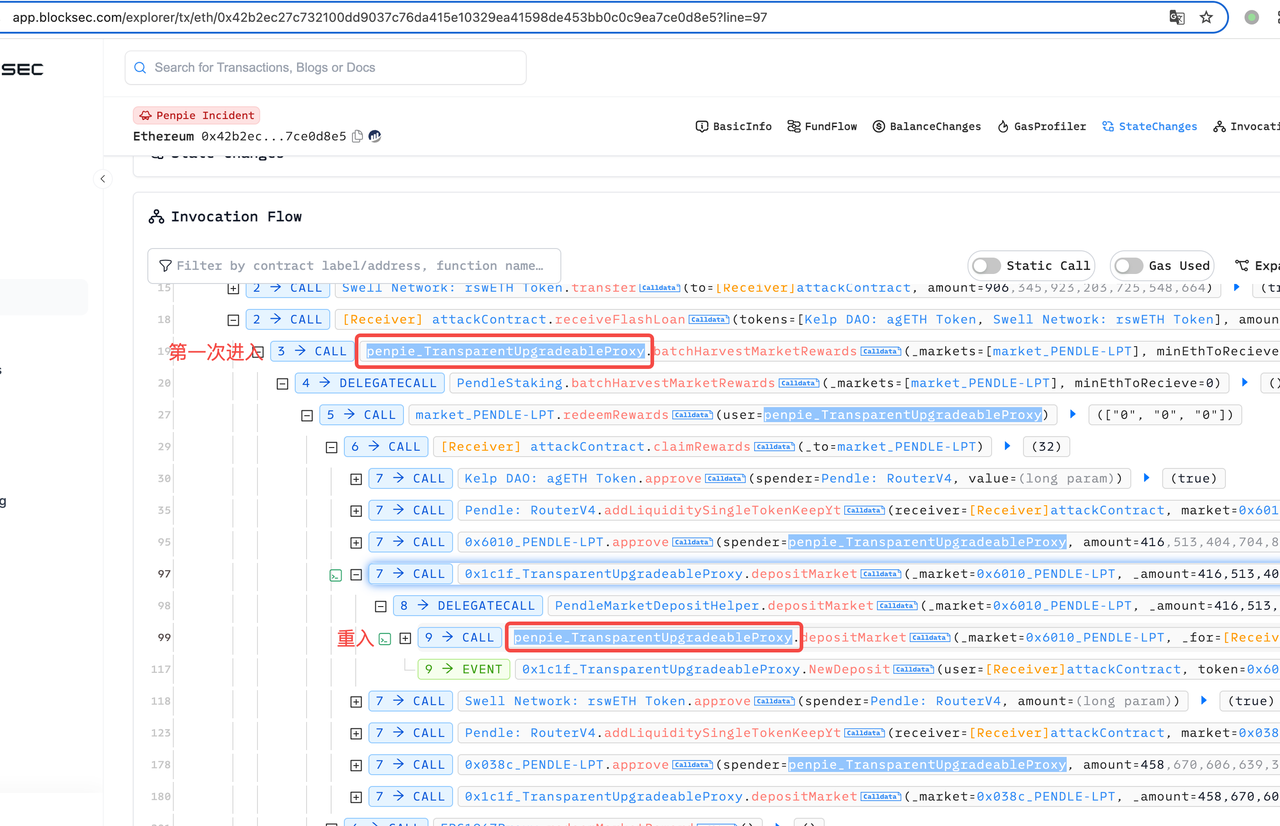Switch to the GasProfiler tab
The width and height of the screenshot is (1280, 826).
(x=1041, y=127)
